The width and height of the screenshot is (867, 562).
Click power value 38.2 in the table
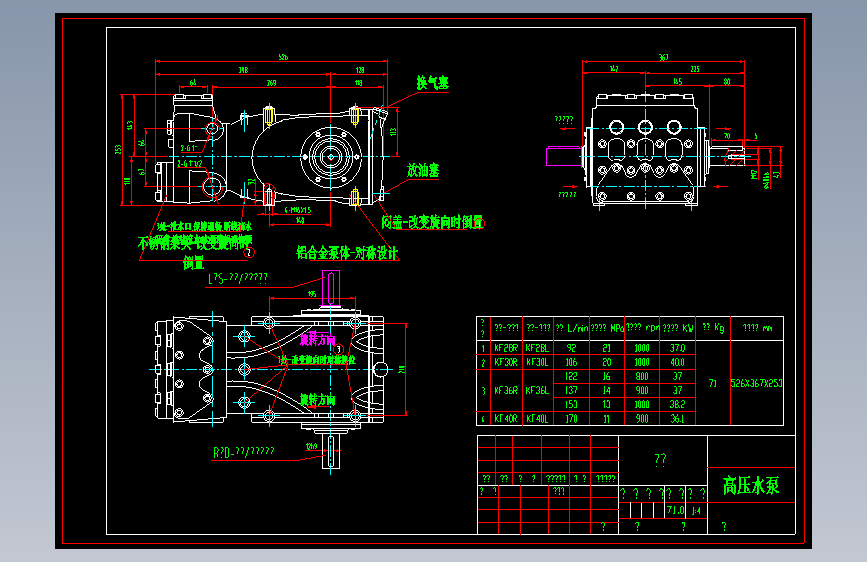pyautogui.click(x=677, y=404)
